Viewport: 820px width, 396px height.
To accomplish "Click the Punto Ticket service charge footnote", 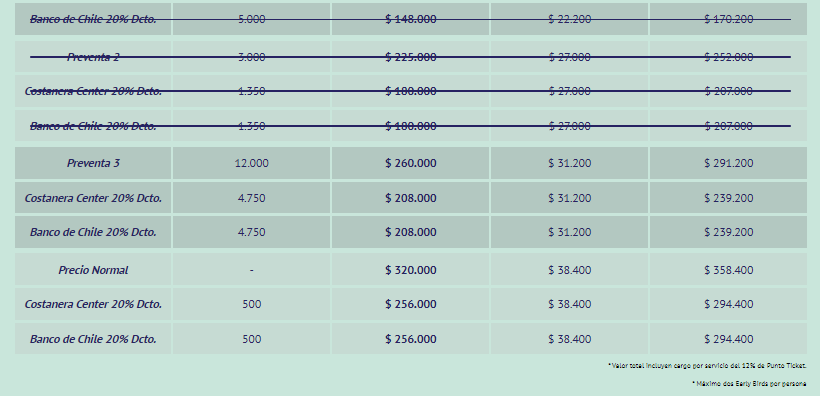I will pyautogui.click(x=707, y=366).
